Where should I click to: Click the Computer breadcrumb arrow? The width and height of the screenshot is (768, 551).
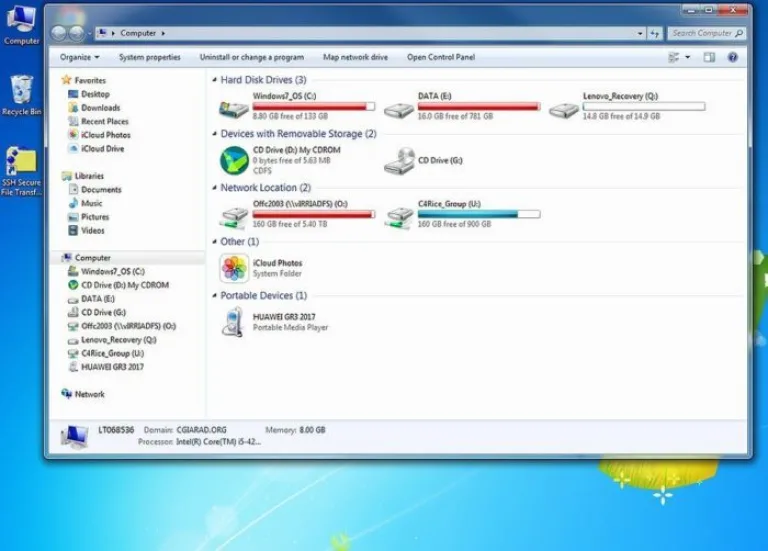[163, 33]
